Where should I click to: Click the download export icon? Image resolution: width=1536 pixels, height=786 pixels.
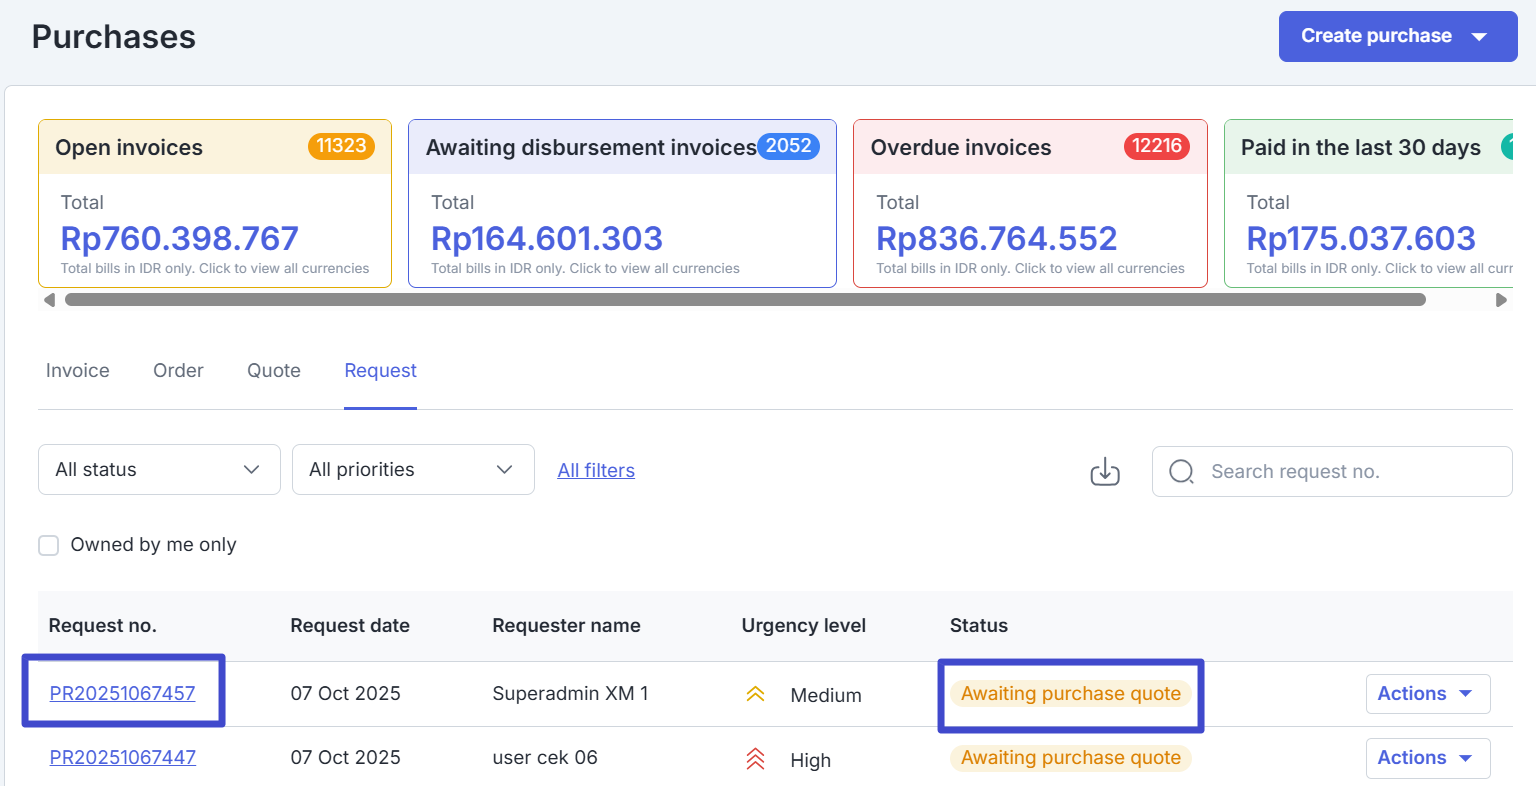click(x=1104, y=471)
